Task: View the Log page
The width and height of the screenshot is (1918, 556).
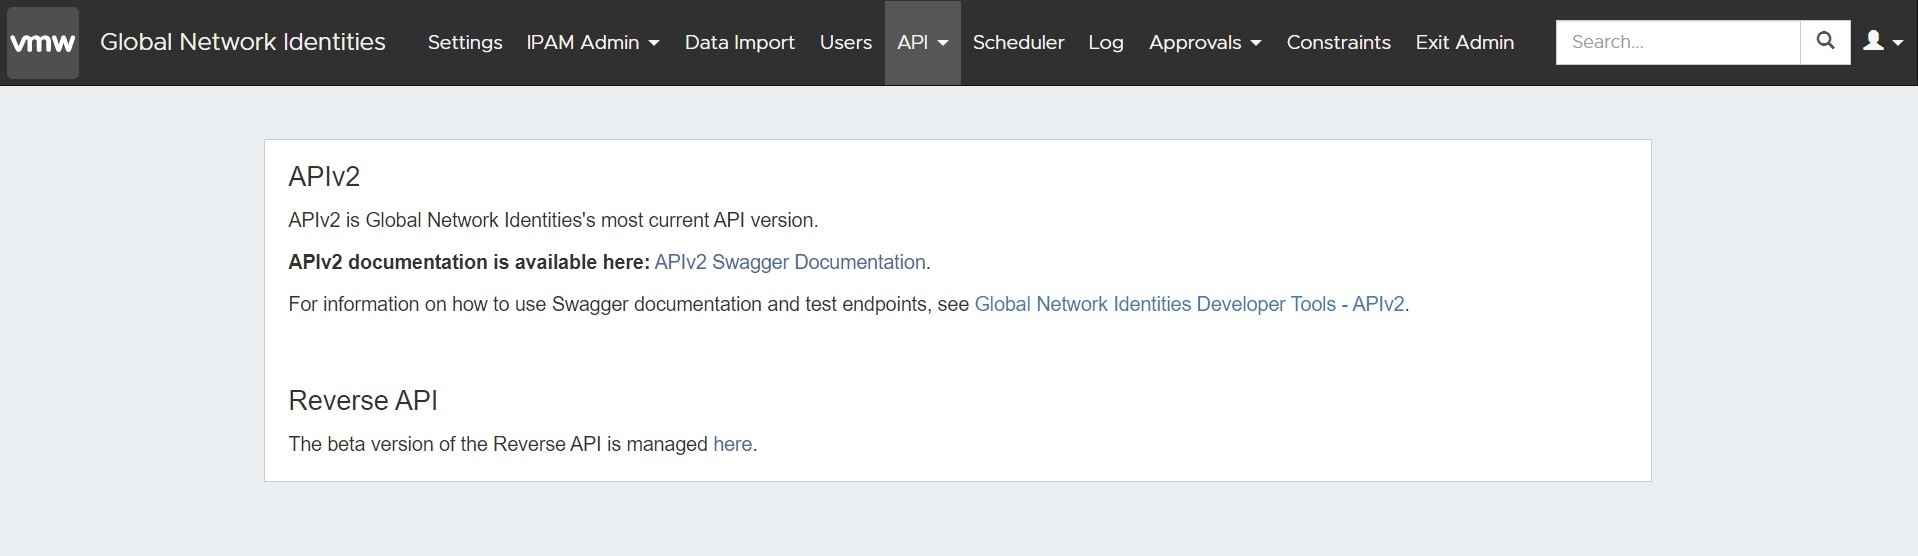Action: click(1106, 42)
